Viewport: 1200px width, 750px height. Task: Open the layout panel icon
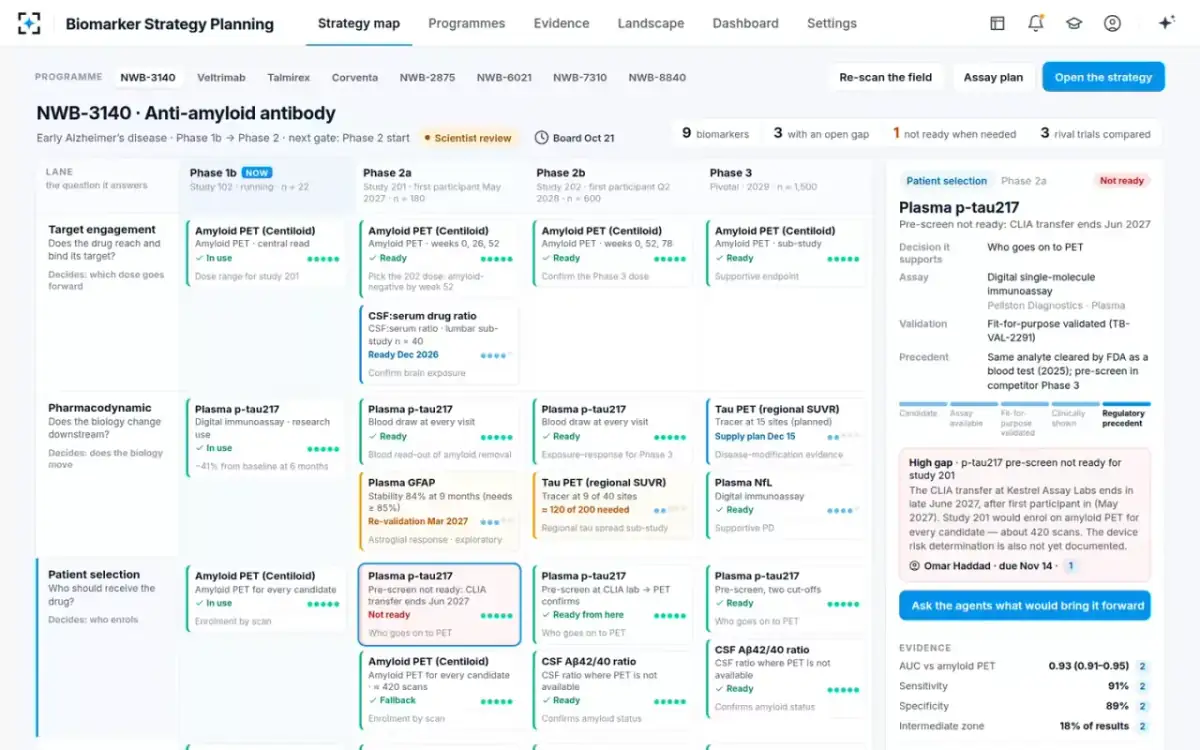click(997, 23)
